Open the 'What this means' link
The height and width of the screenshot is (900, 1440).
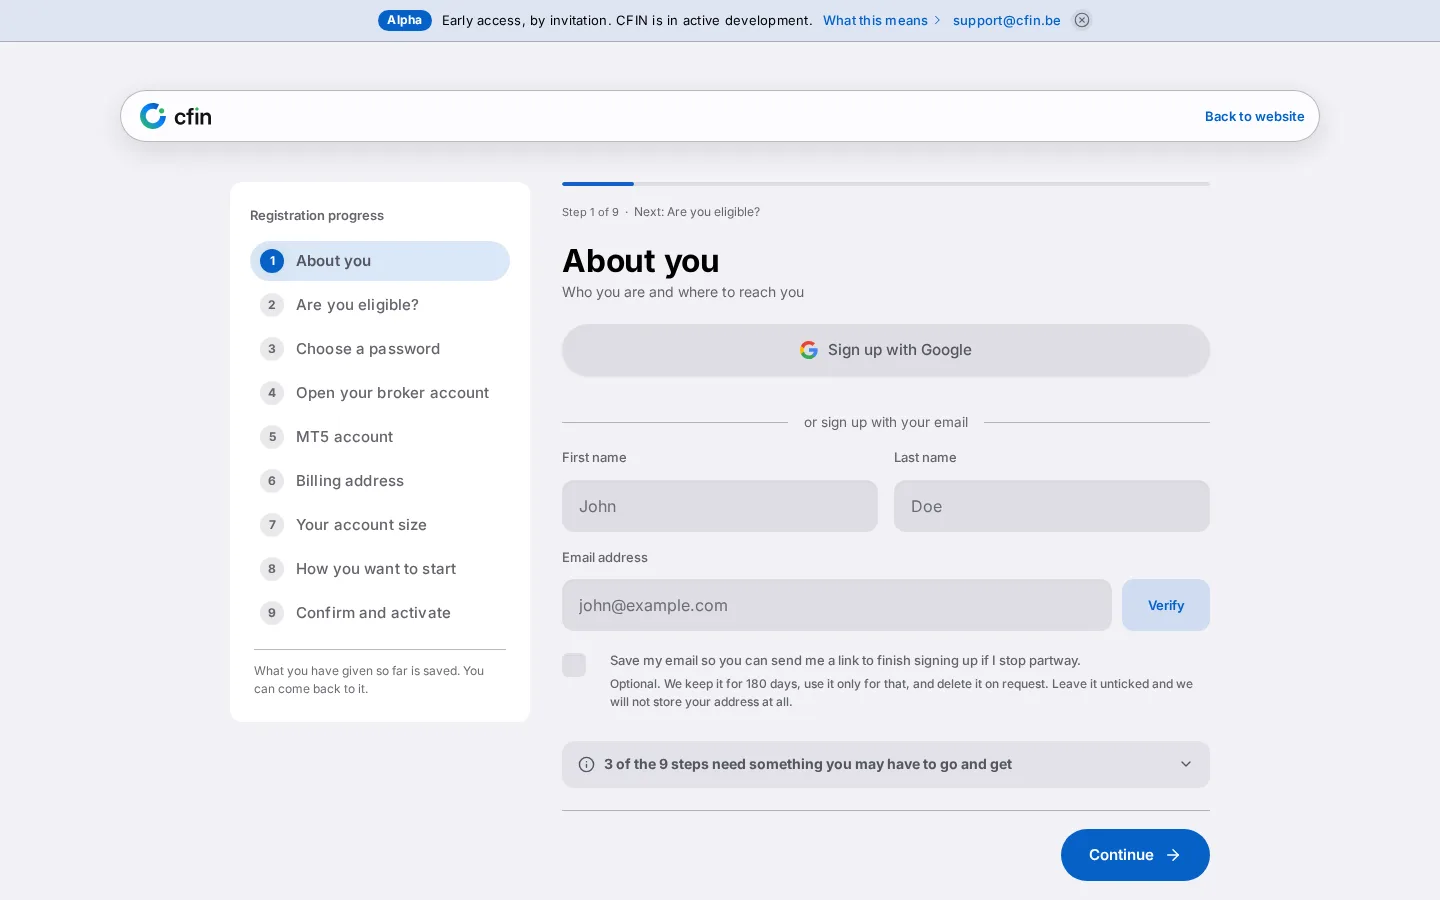881,20
